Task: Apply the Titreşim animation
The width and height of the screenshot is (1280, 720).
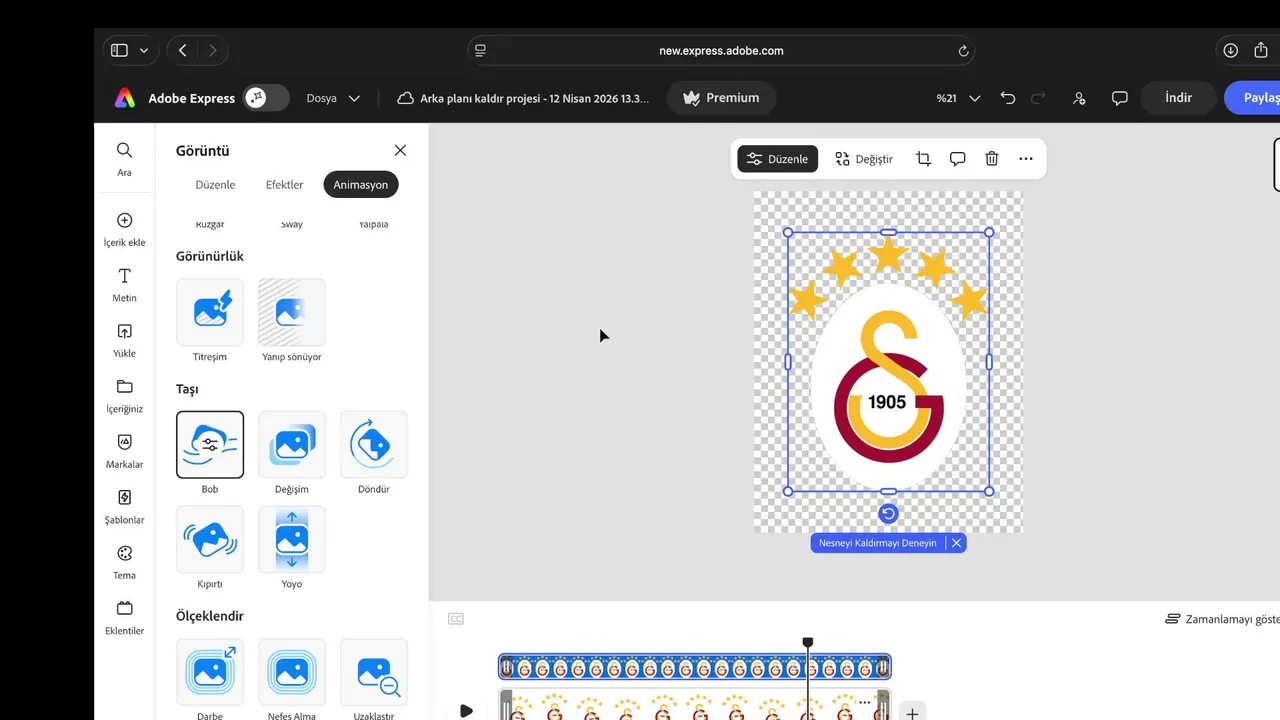Action: tap(210, 312)
